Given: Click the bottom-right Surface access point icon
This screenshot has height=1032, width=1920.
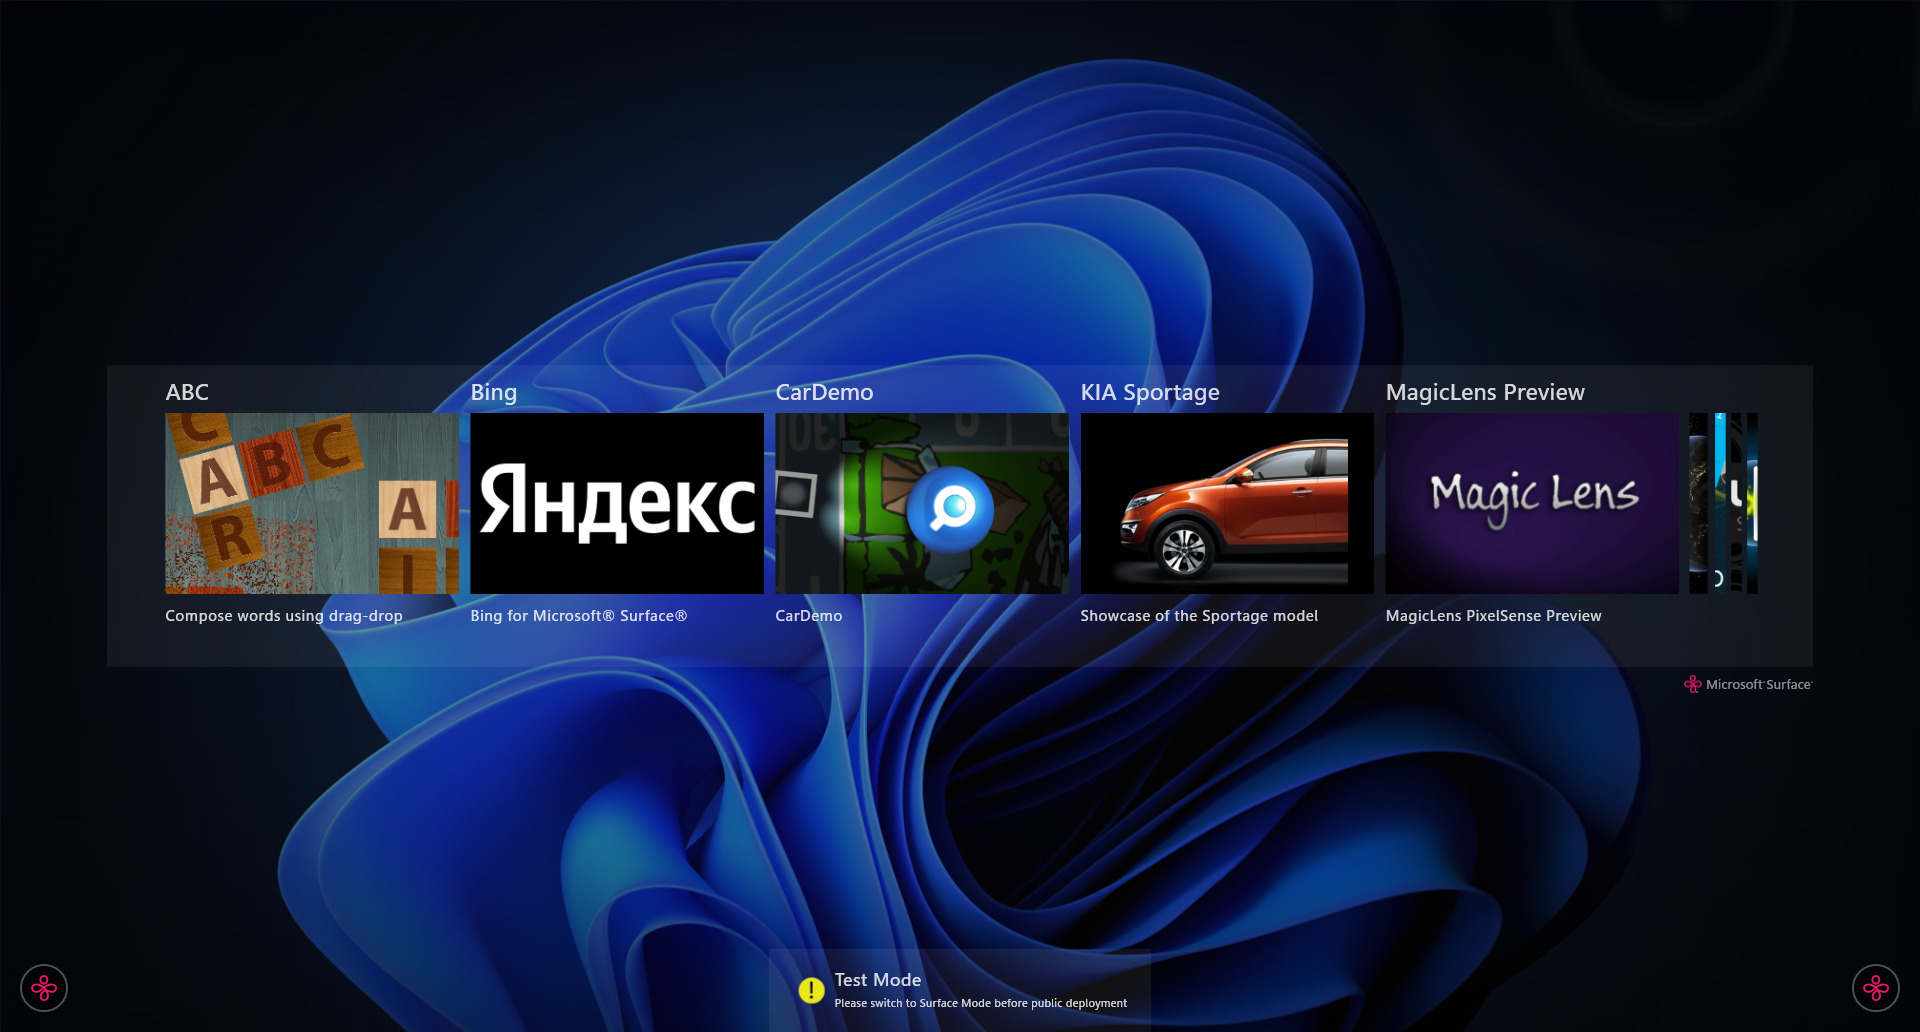Looking at the screenshot, I should [x=1876, y=988].
